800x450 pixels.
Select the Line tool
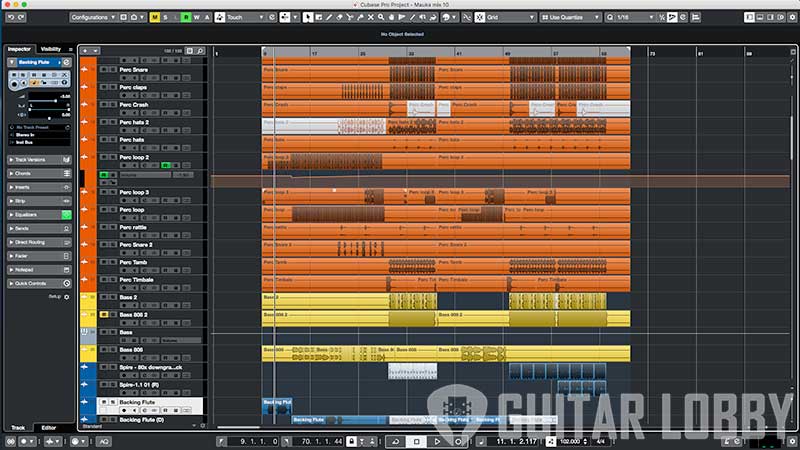point(412,17)
